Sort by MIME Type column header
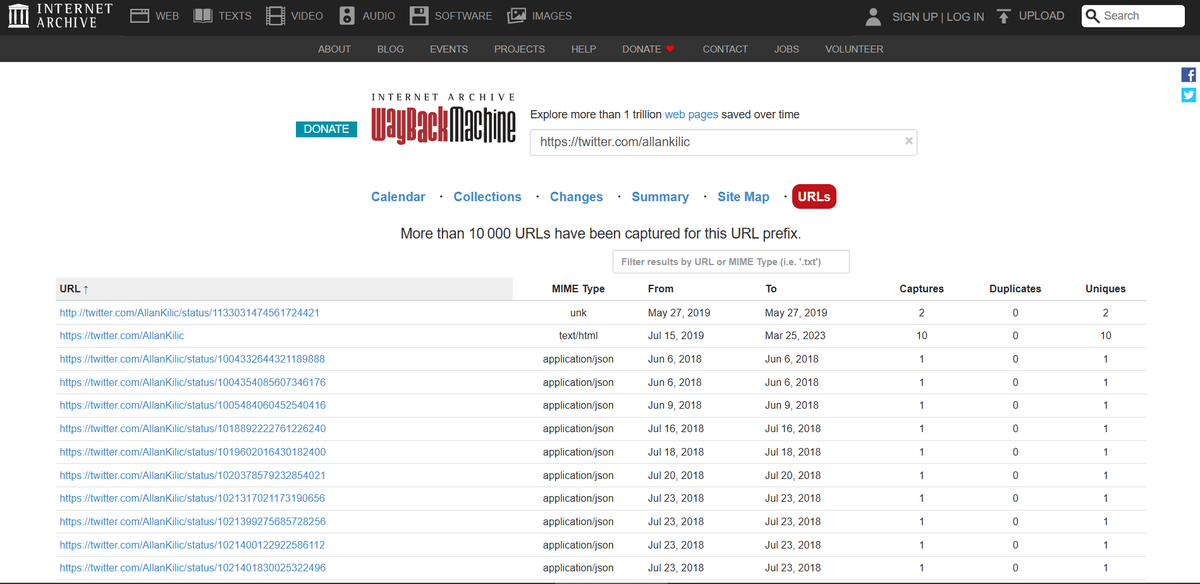This screenshot has height=584, width=1200. [578, 289]
